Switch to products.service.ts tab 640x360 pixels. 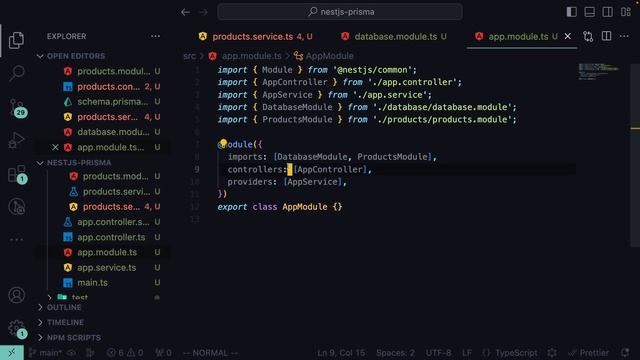[256, 36]
